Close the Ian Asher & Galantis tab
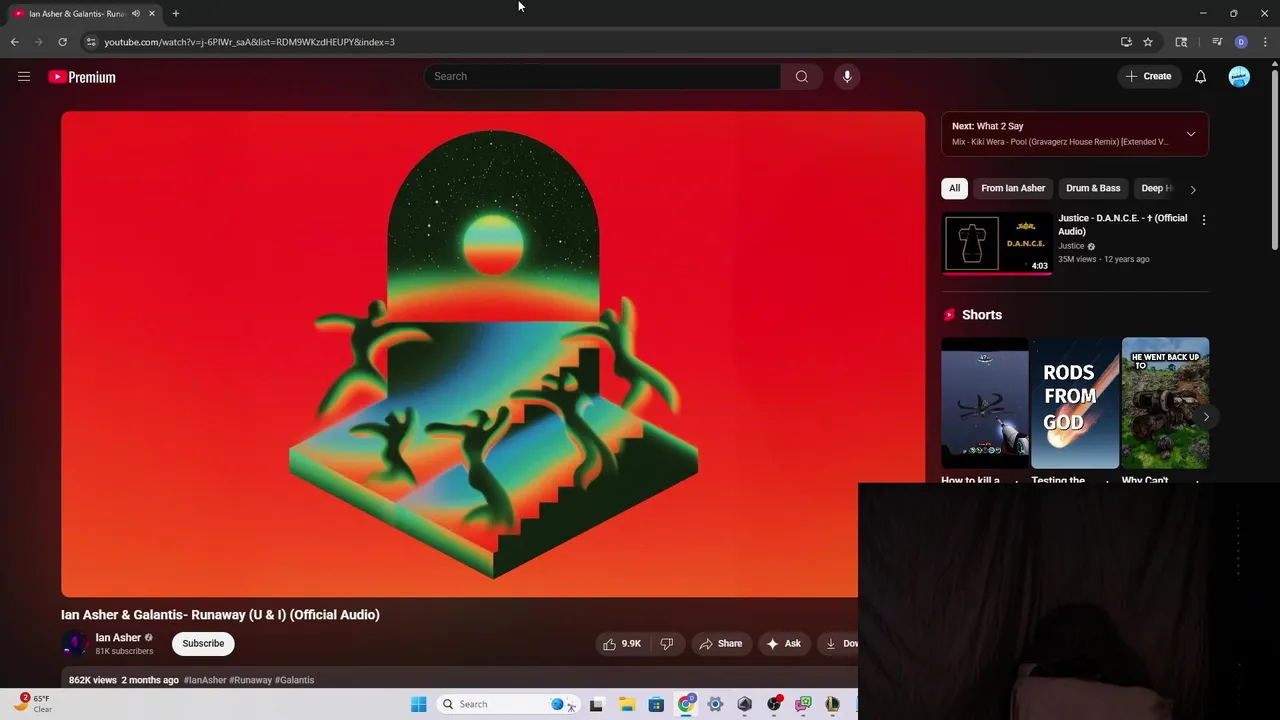This screenshot has height=720, width=1280. tap(152, 14)
